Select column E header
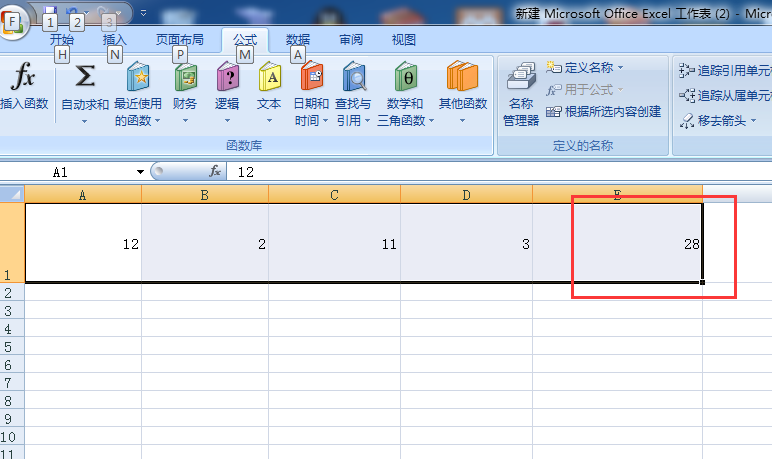Viewport: 772px width, 459px height. pyautogui.click(x=617, y=195)
